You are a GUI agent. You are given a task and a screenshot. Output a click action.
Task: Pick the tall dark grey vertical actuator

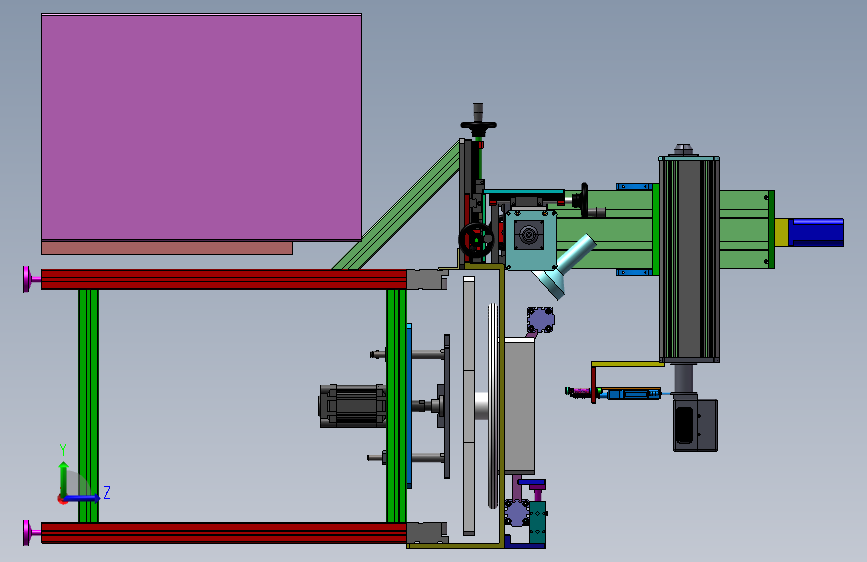coord(689,259)
